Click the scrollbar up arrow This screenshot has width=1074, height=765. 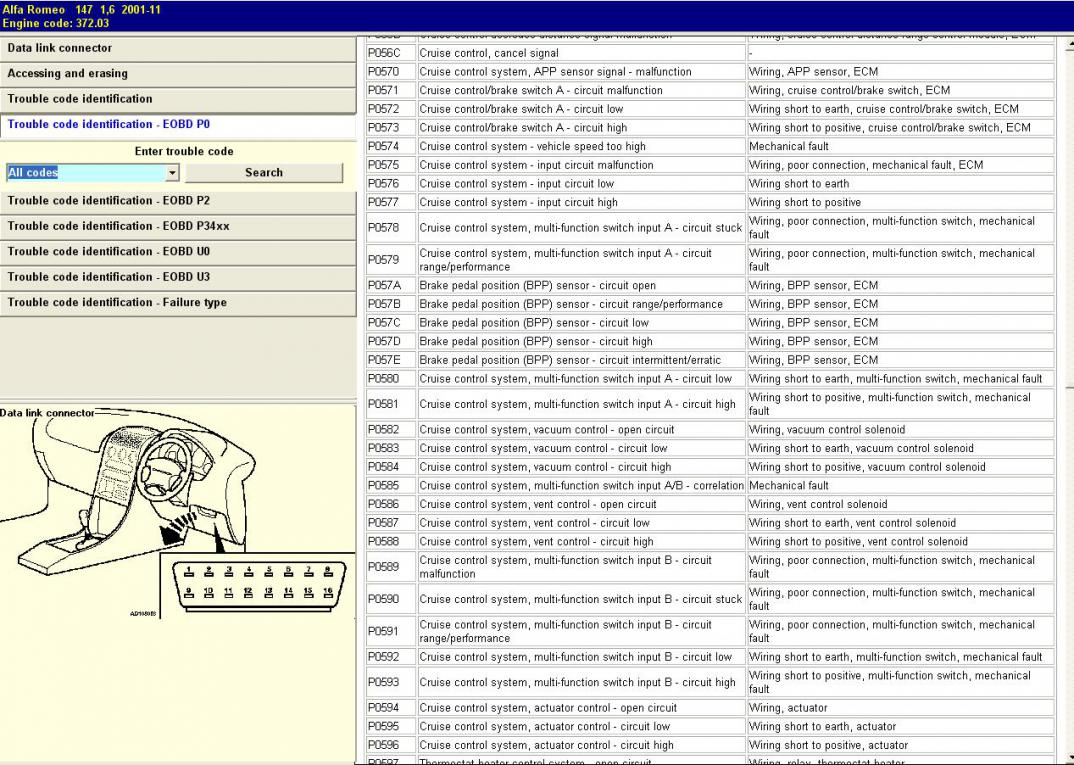(1069, 45)
